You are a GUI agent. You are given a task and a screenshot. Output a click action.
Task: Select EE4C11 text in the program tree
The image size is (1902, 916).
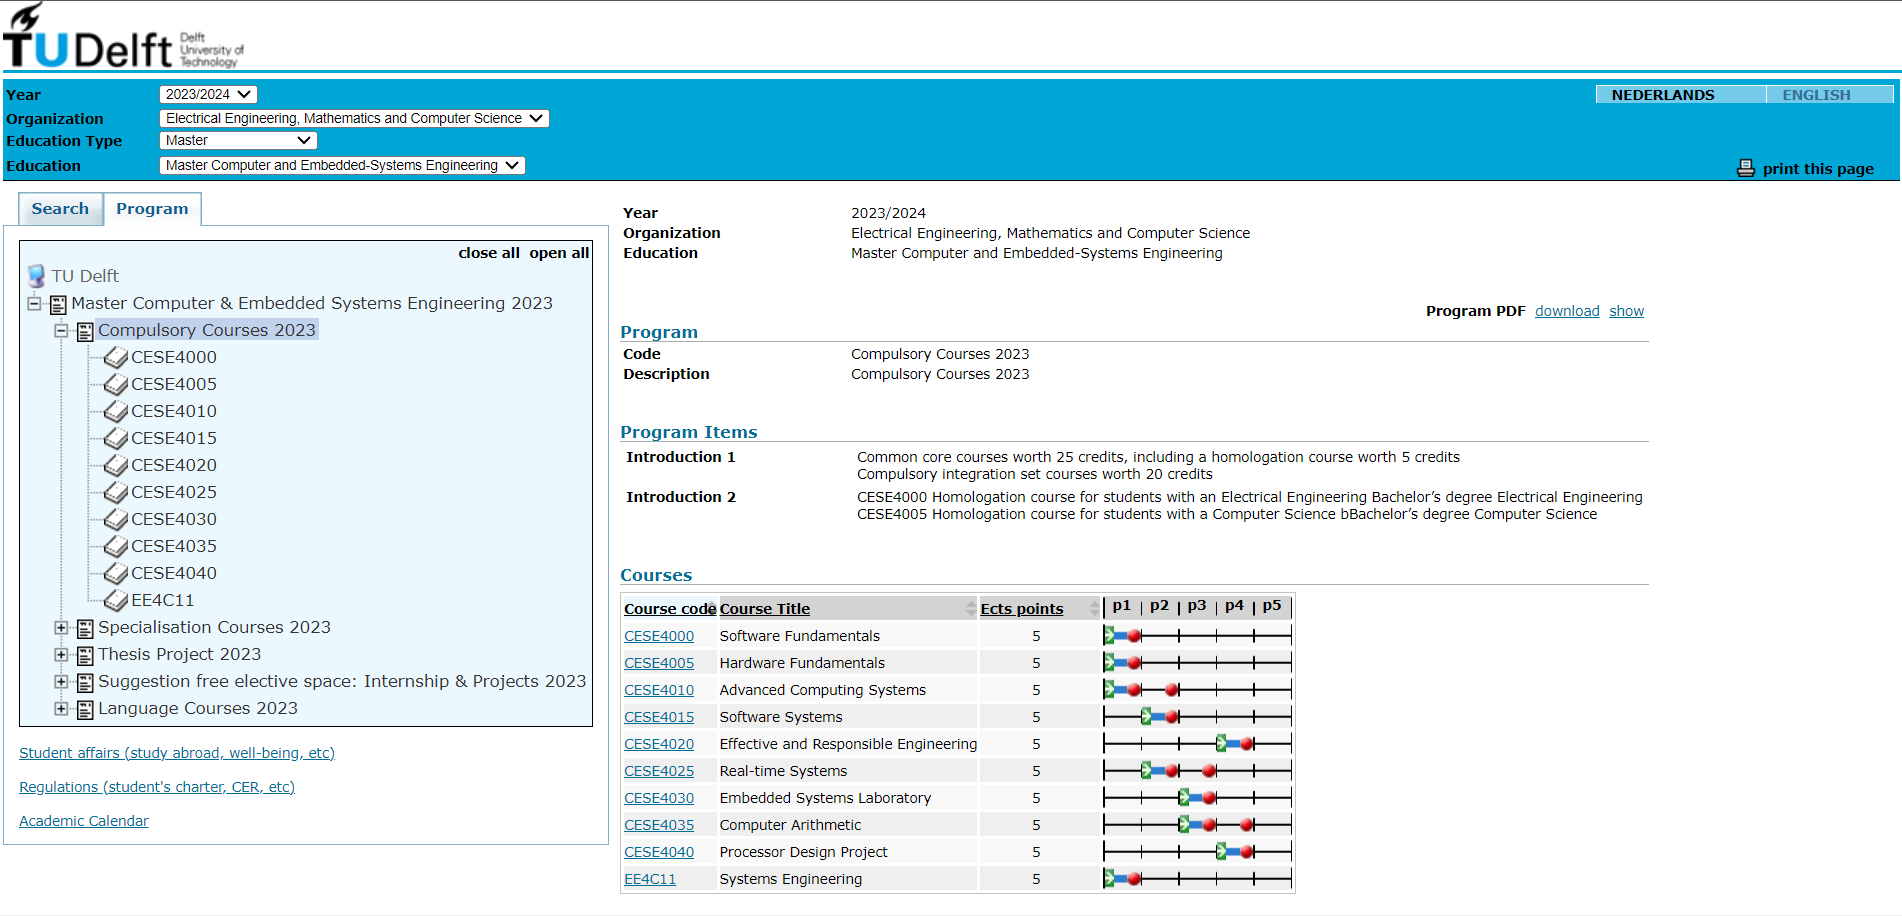163,600
